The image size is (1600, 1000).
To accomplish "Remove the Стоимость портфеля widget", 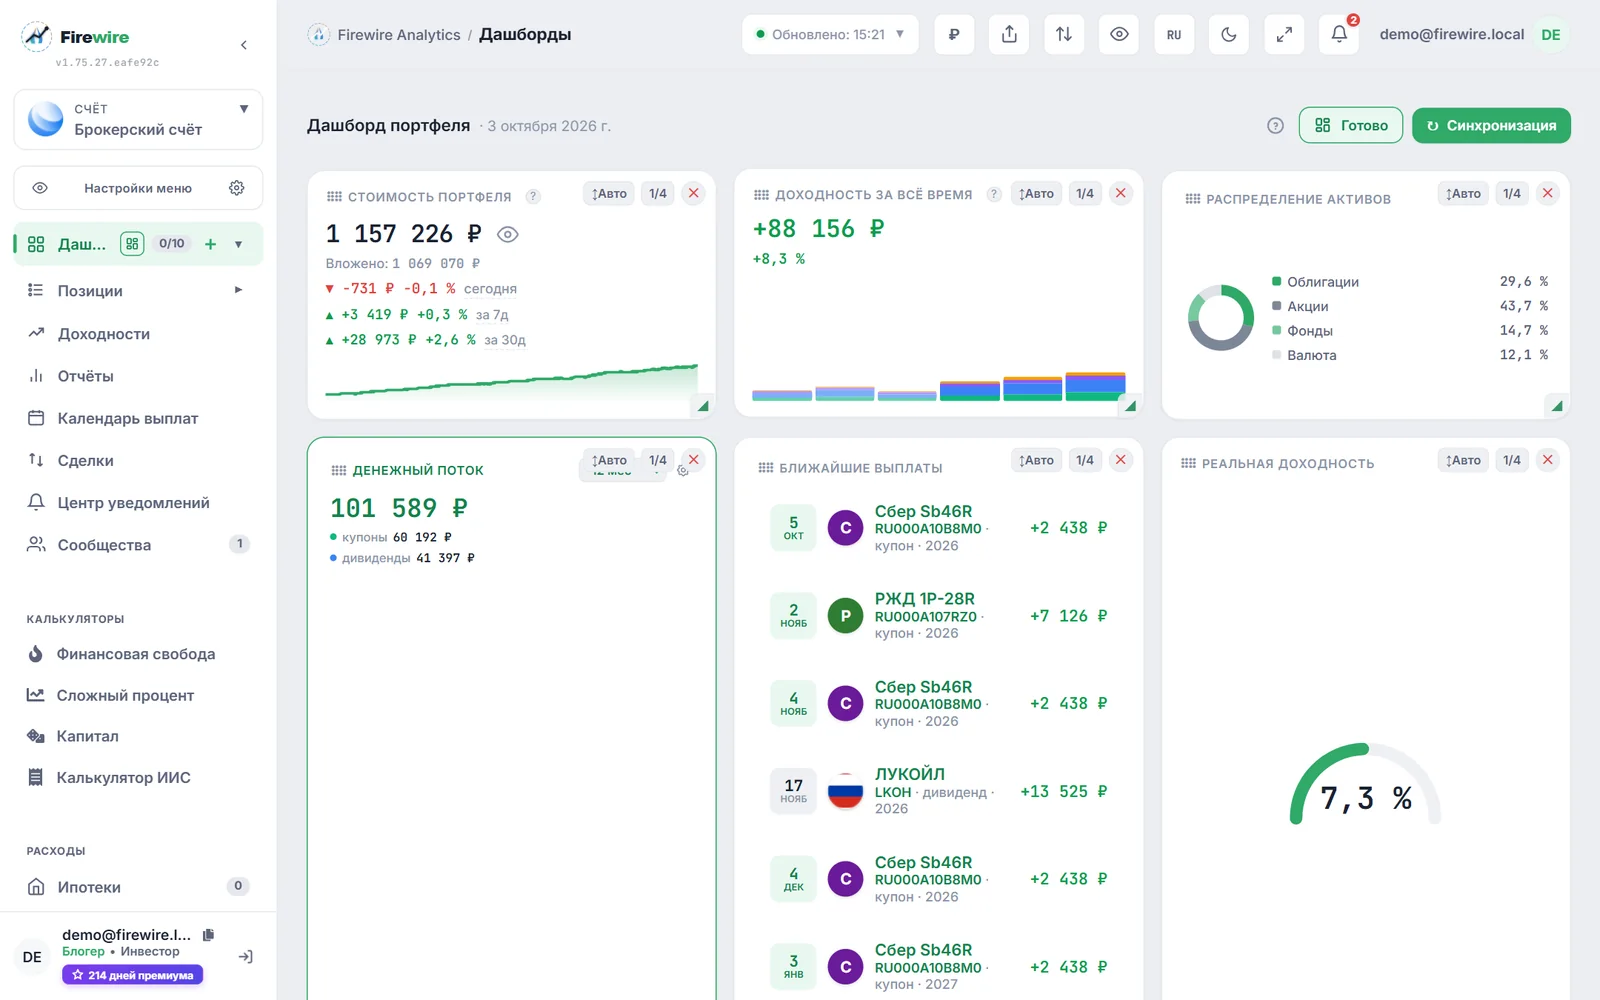I will pyautogui.click(x=694, y=194).
